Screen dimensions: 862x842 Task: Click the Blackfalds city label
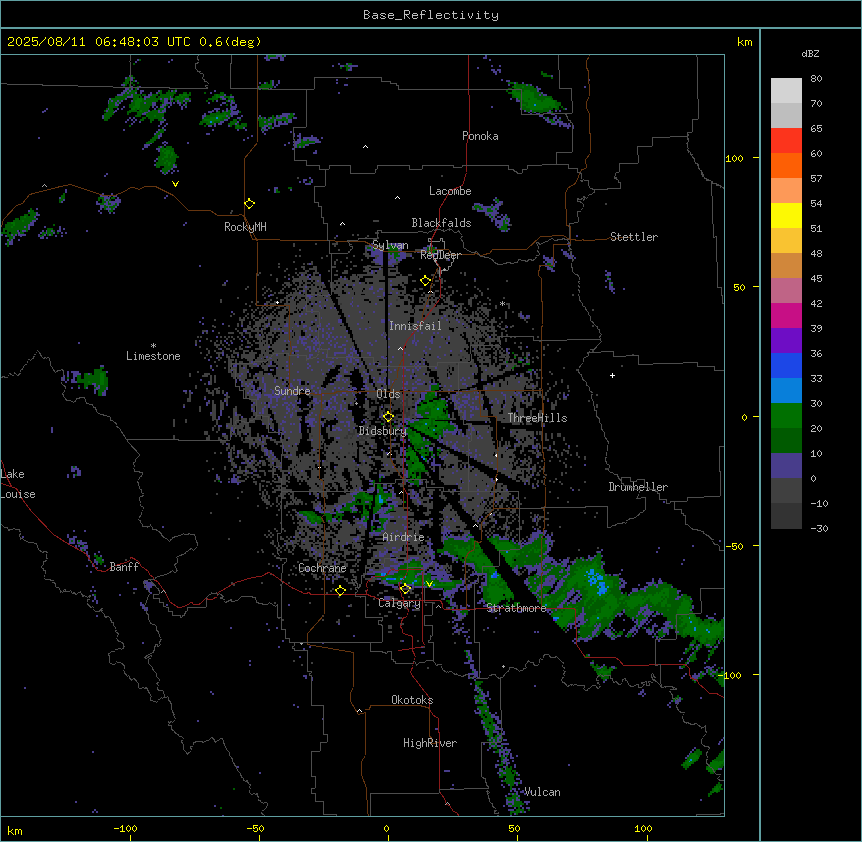click(x=441, y=223)
